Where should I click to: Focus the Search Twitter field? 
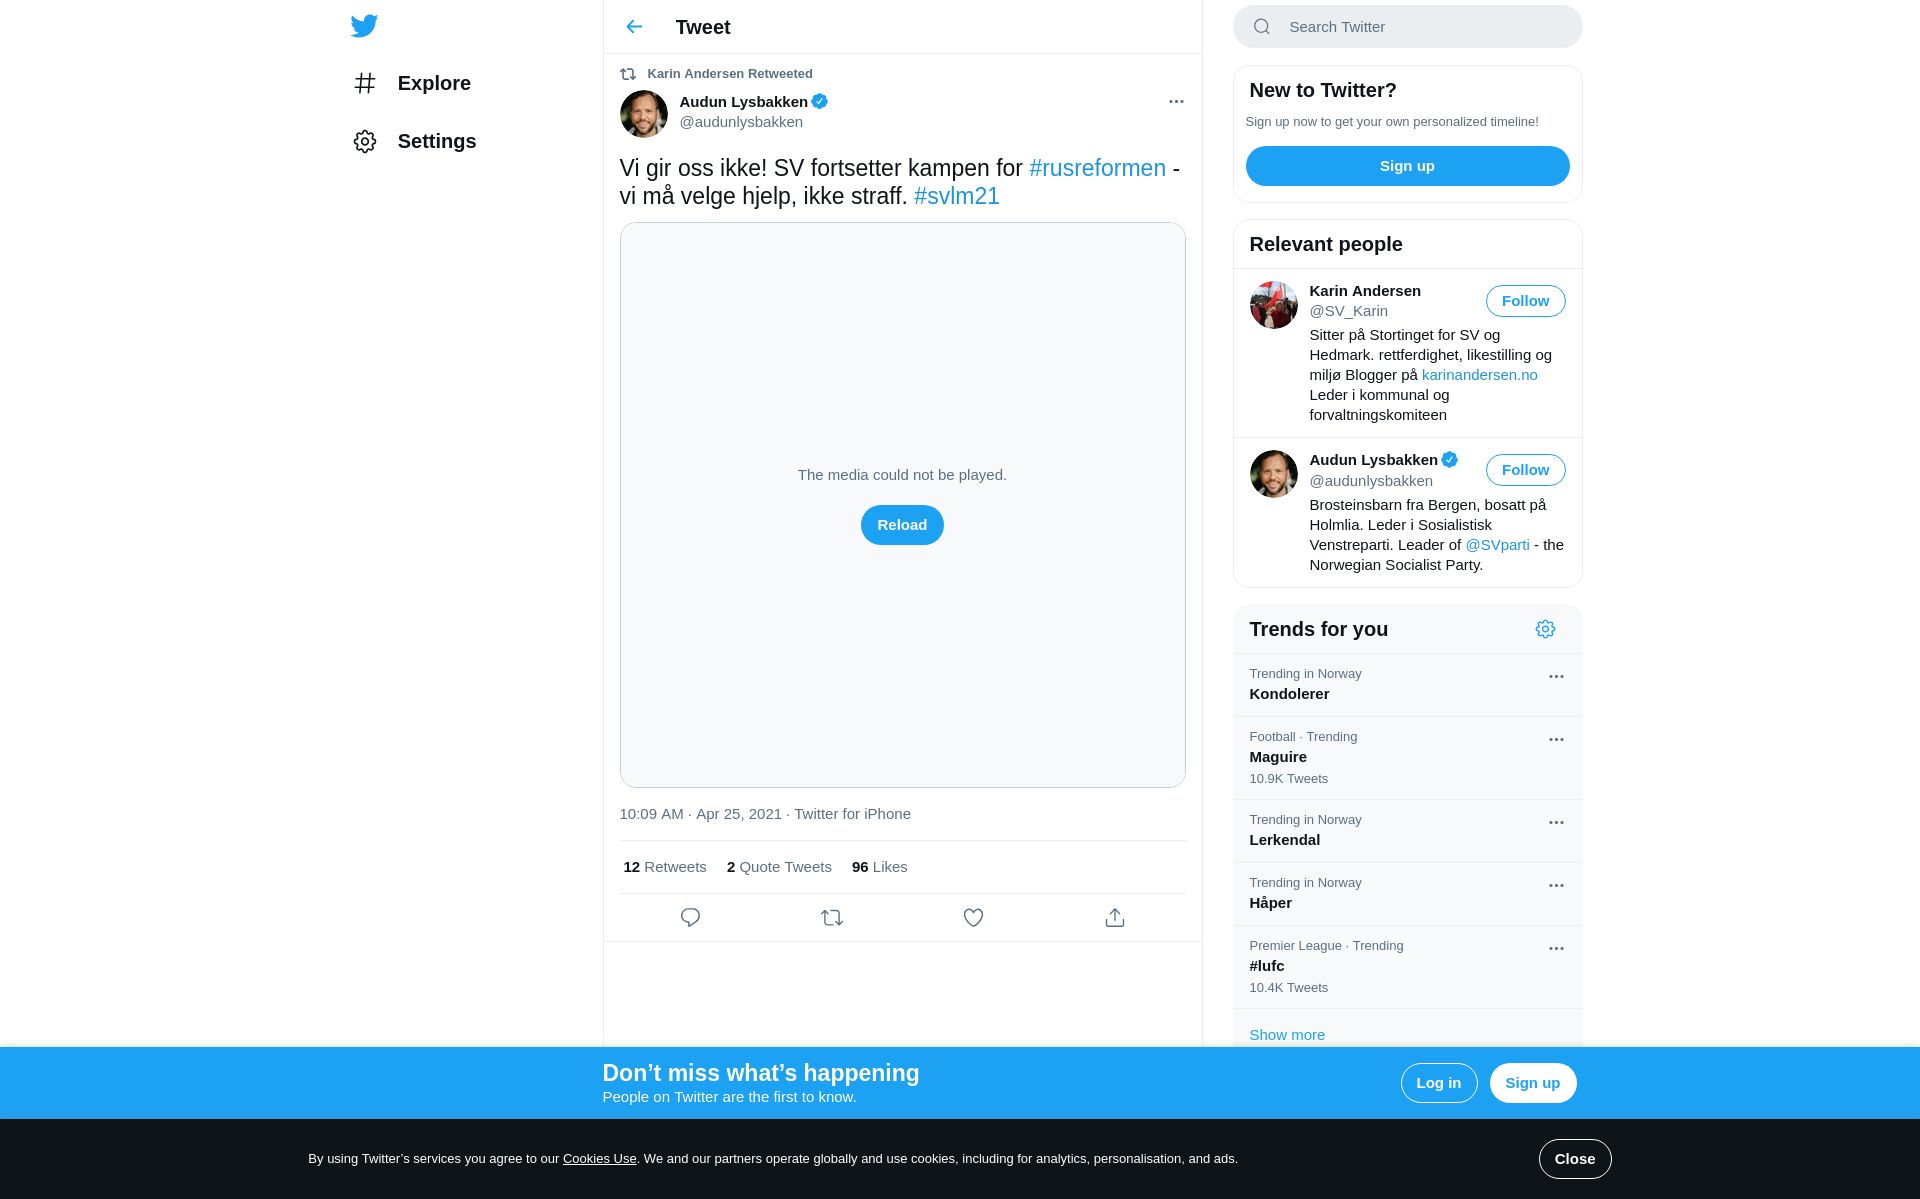pyautogui.click(x=1407, y=27)
